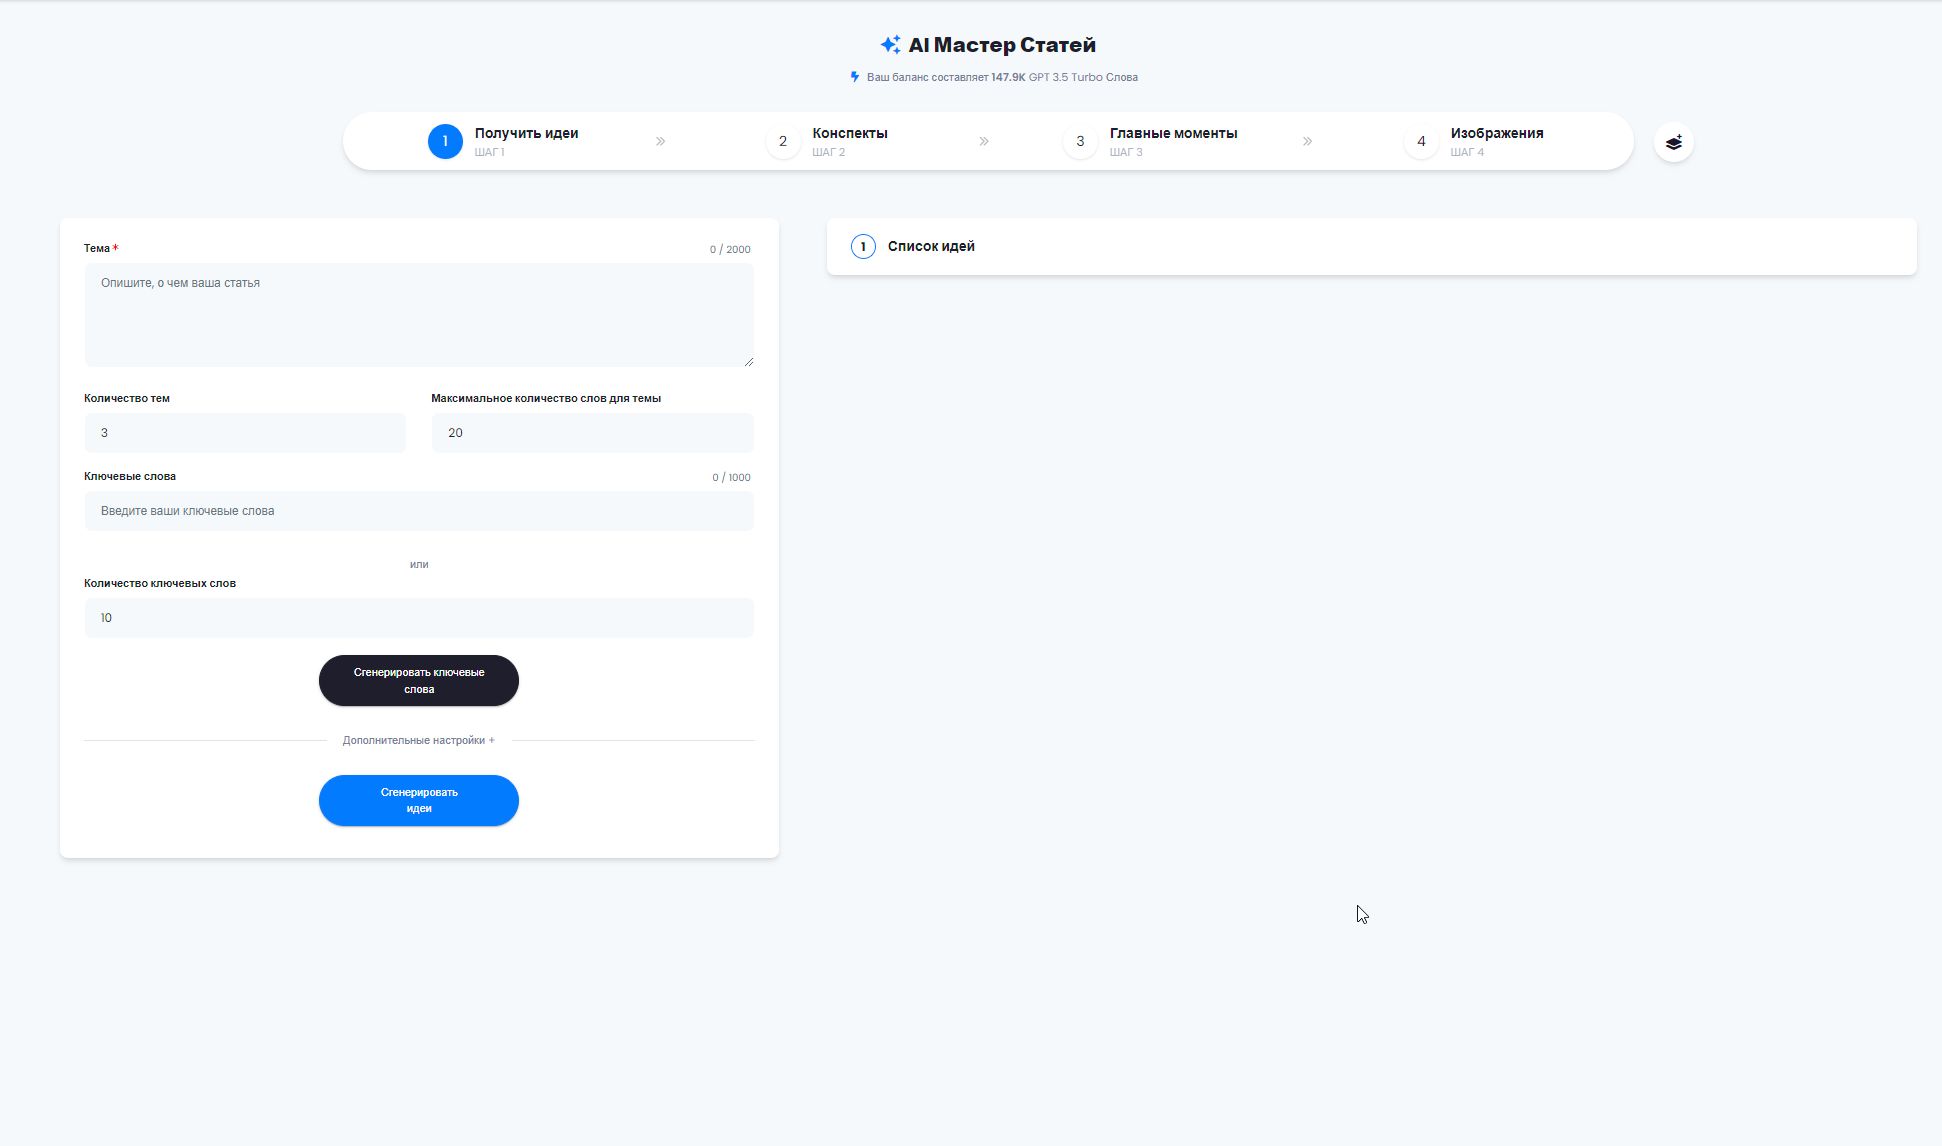Click the Ключевые слова input field
Image resolution: width=1942 pixels, height=1146 pixels.
[418, 511]
